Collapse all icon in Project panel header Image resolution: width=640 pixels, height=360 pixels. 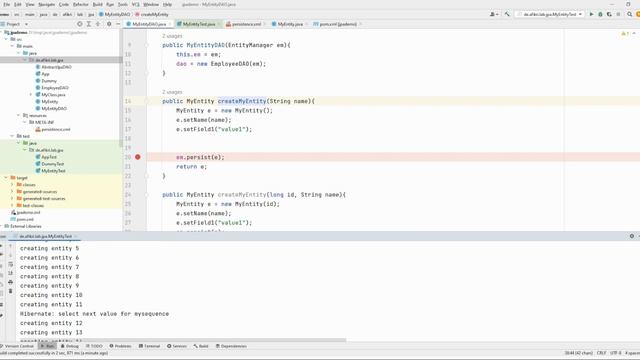point(98,24)
